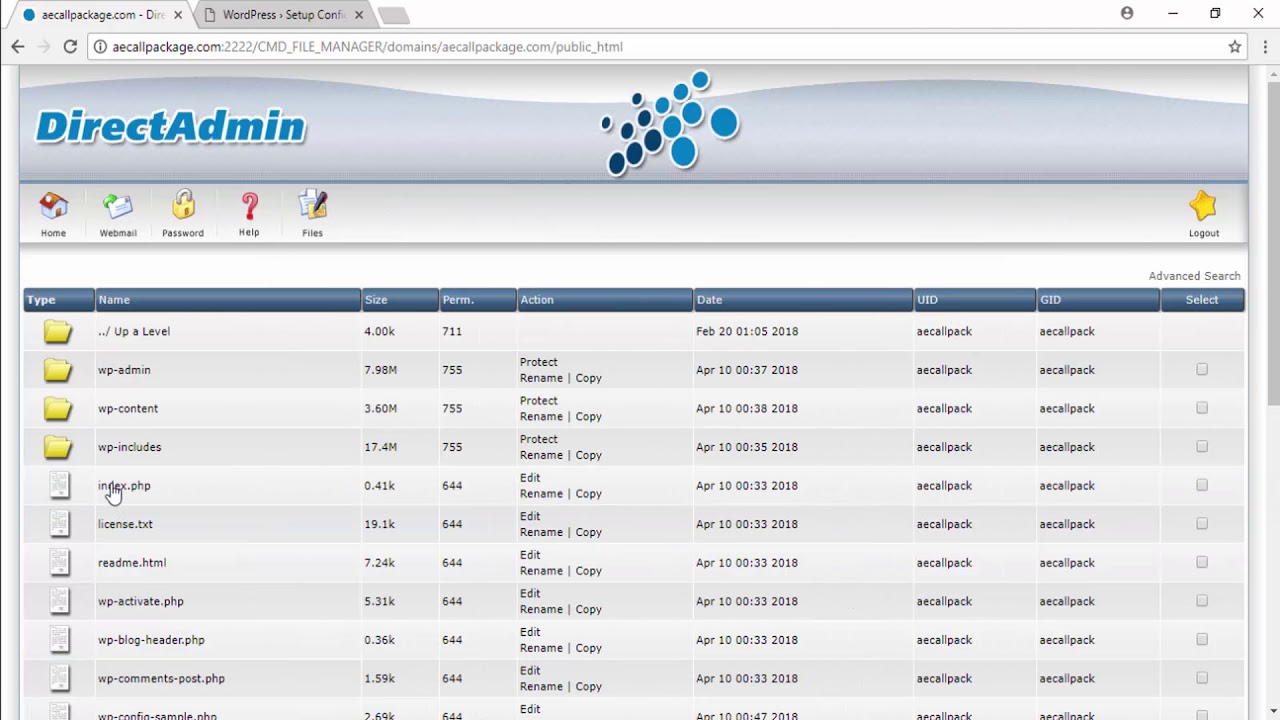Viewport: 1280px width, 720px height.
Task: Reload the page with refresh icon
Action: 70,46
